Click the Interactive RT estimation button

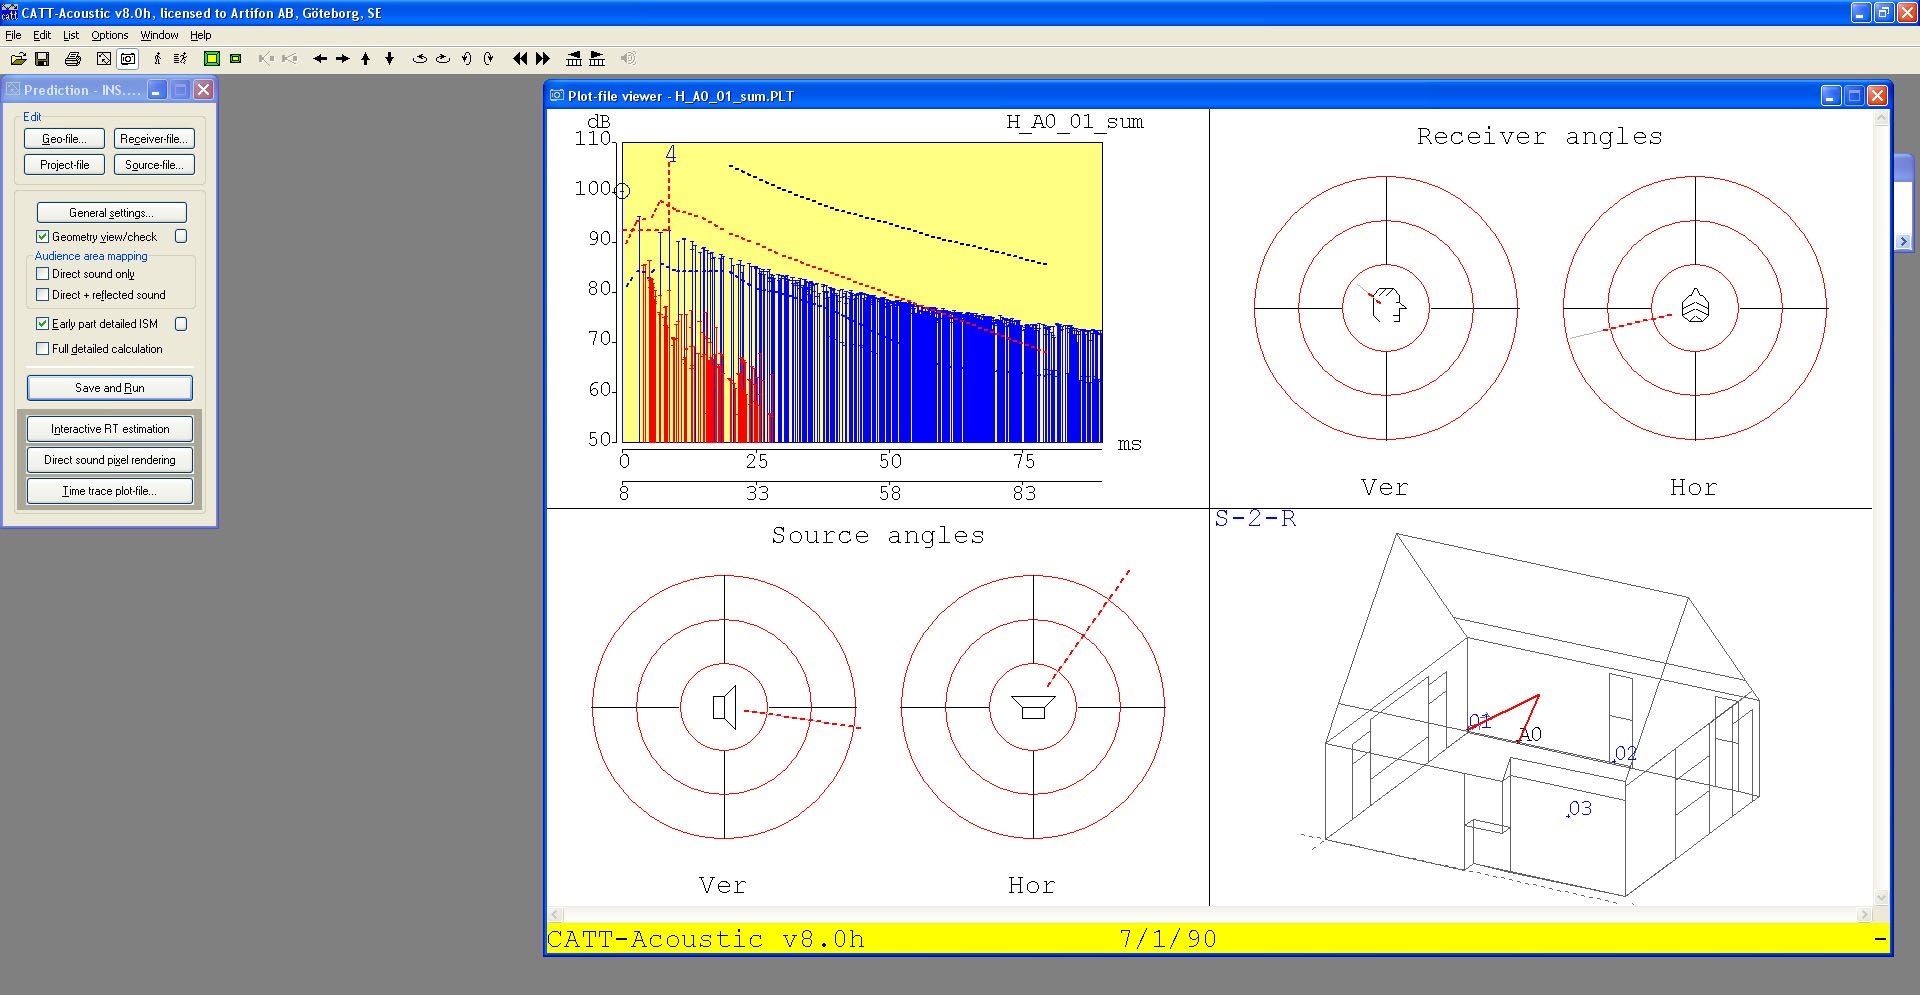click(x=110, y=429)
